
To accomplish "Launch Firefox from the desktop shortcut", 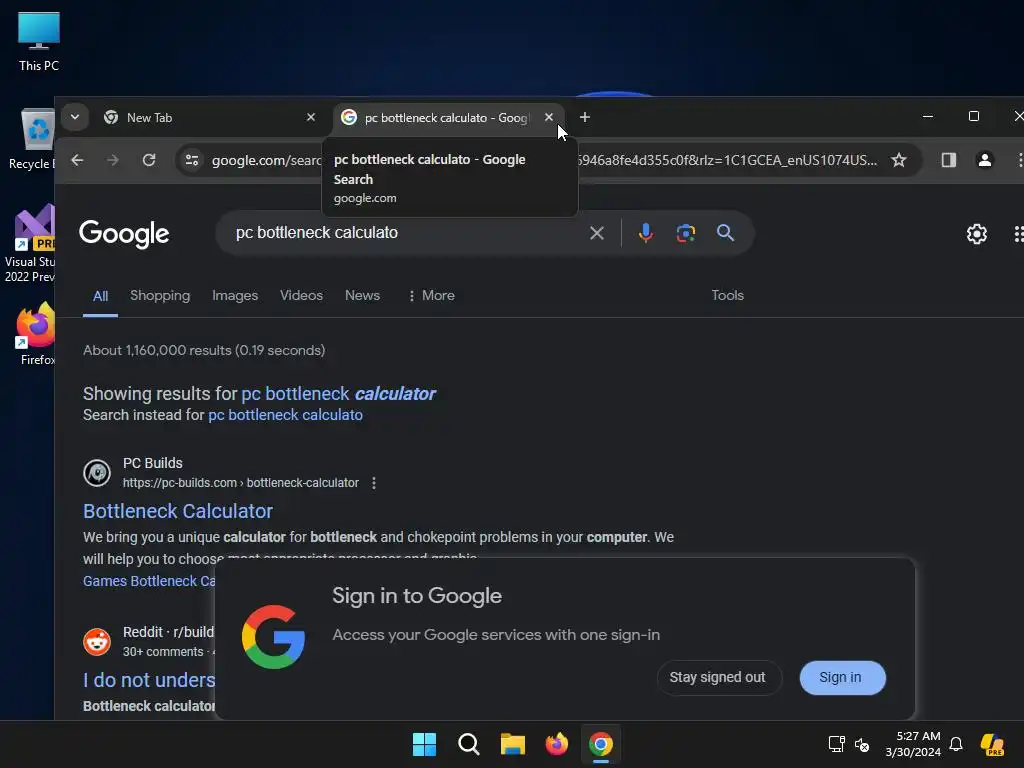I will pyautogui.click(x=37, y=334).
